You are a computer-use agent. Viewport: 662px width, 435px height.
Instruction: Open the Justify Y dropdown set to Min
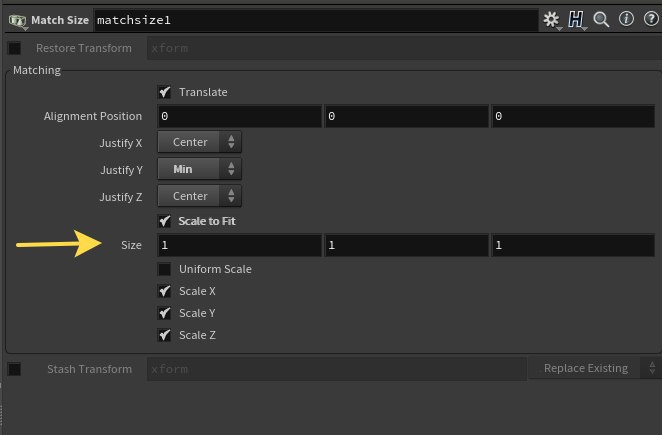pos(199,169)
